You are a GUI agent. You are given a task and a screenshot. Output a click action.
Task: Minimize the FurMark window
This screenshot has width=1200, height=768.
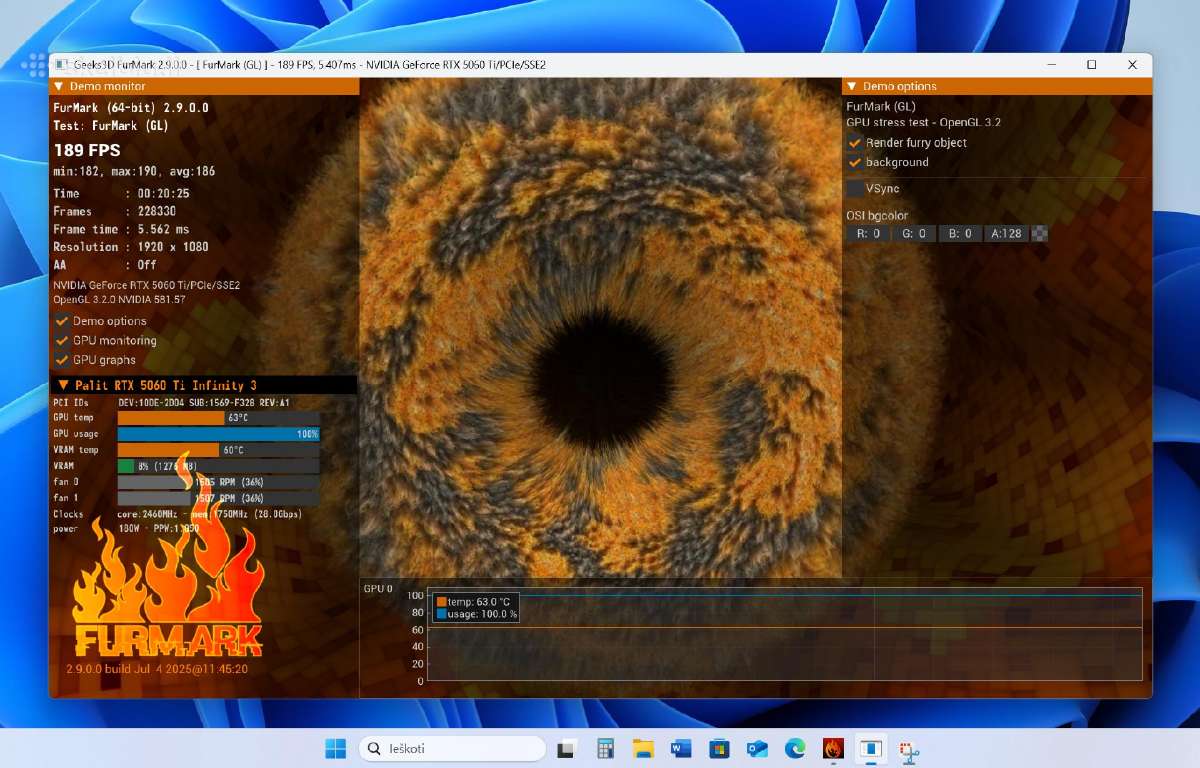[x=1051, y=64]
